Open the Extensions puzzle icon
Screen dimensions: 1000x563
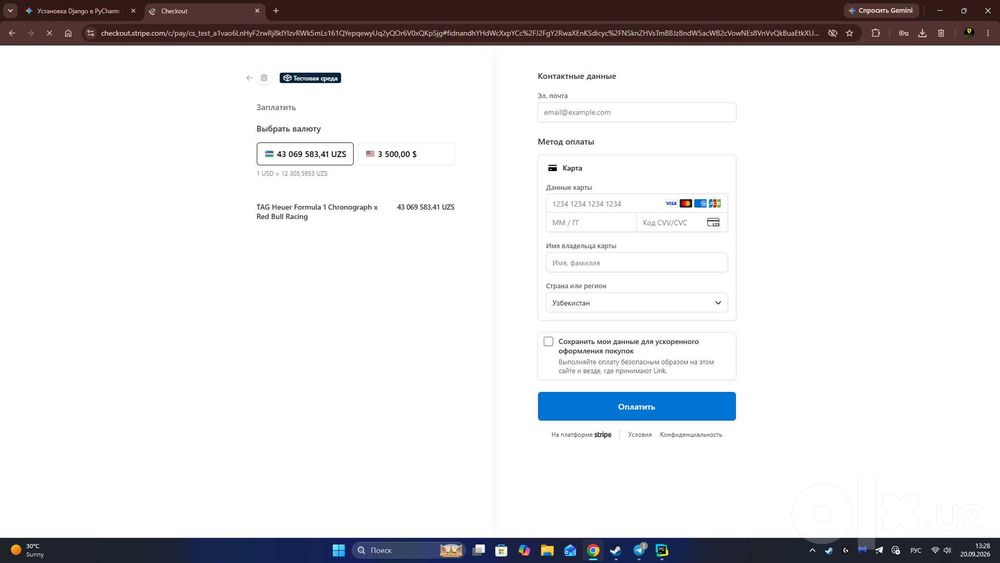click(876, 33)
